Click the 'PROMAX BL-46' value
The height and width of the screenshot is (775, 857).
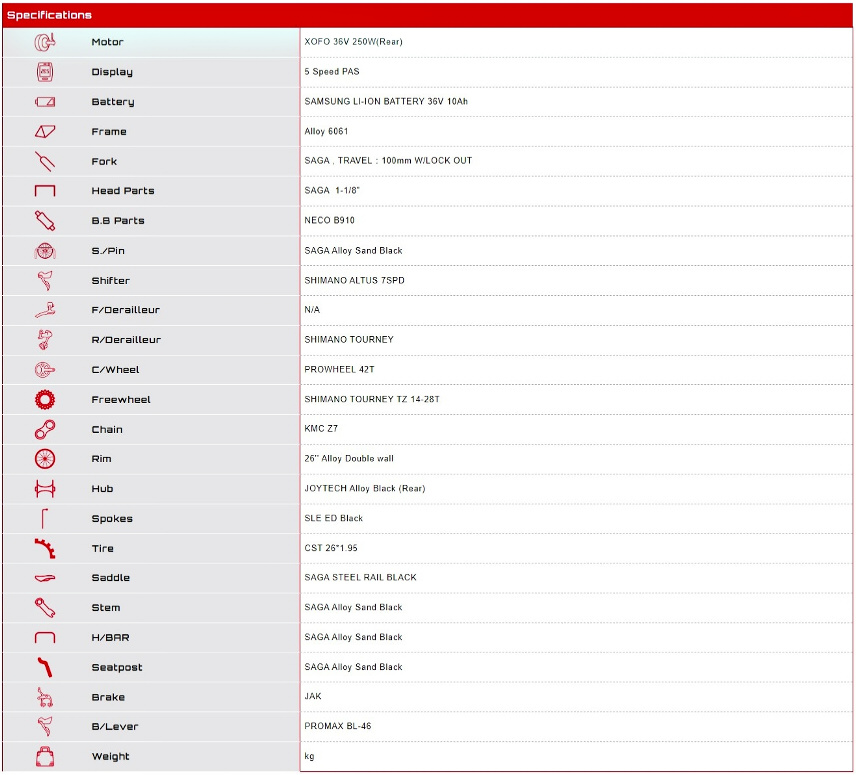(x=338, y=726)
